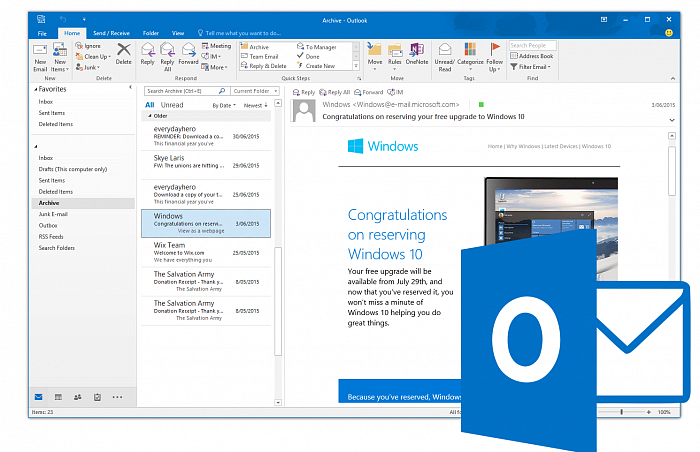Viewport: 700px width, 452px height.
Task: Open the Junk E-mail folder
Action: [54, 213]
